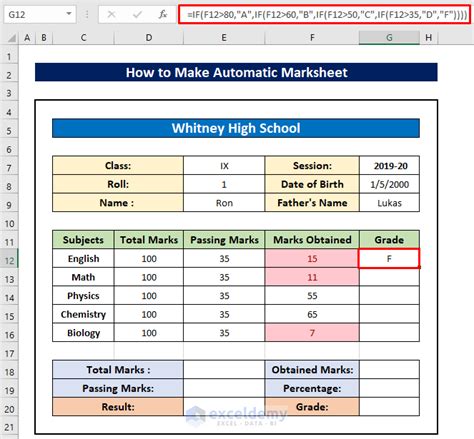Click inside the IF formula text
The height and width of the screenshot is (439, 474).
pyautogui.click(x=327, y=14)
